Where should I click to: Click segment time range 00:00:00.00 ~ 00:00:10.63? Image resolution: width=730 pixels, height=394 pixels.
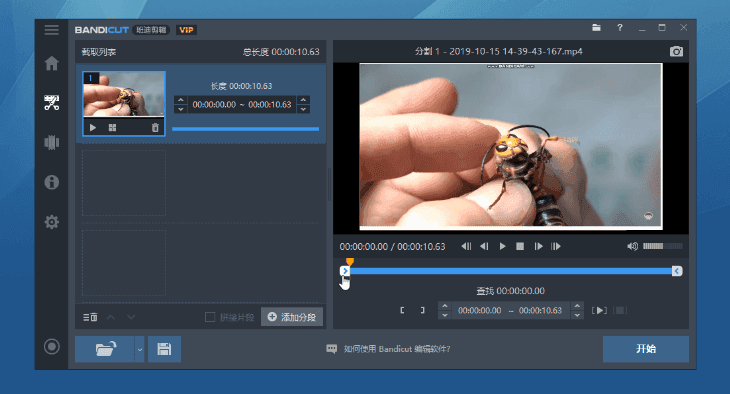click(x=242, y=104)
